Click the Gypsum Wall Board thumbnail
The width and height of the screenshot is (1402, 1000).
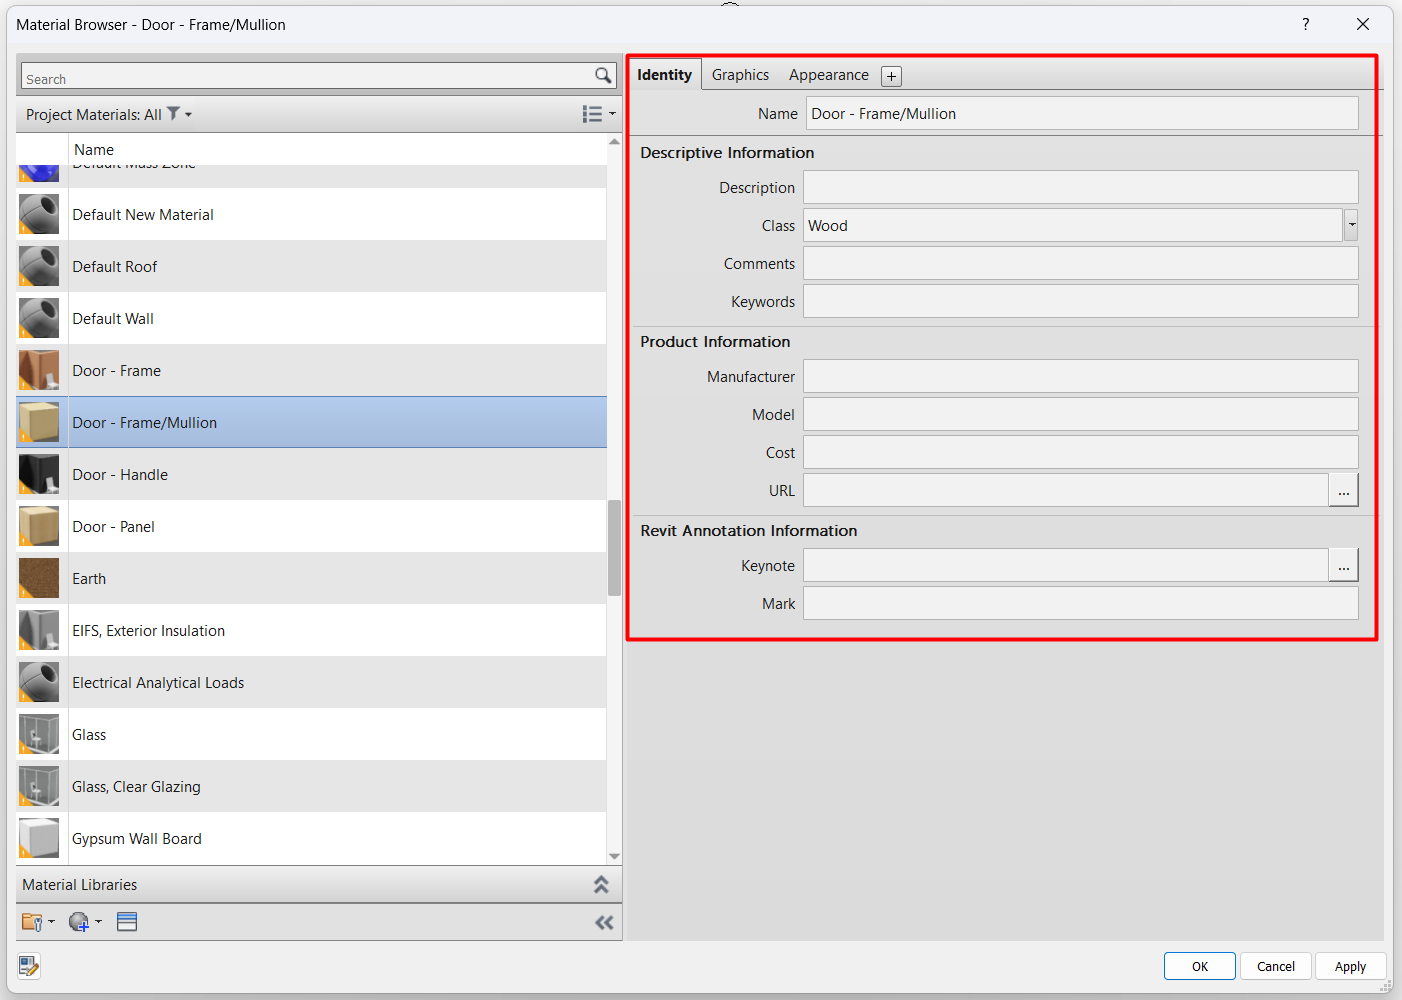(x=39, y=838)
